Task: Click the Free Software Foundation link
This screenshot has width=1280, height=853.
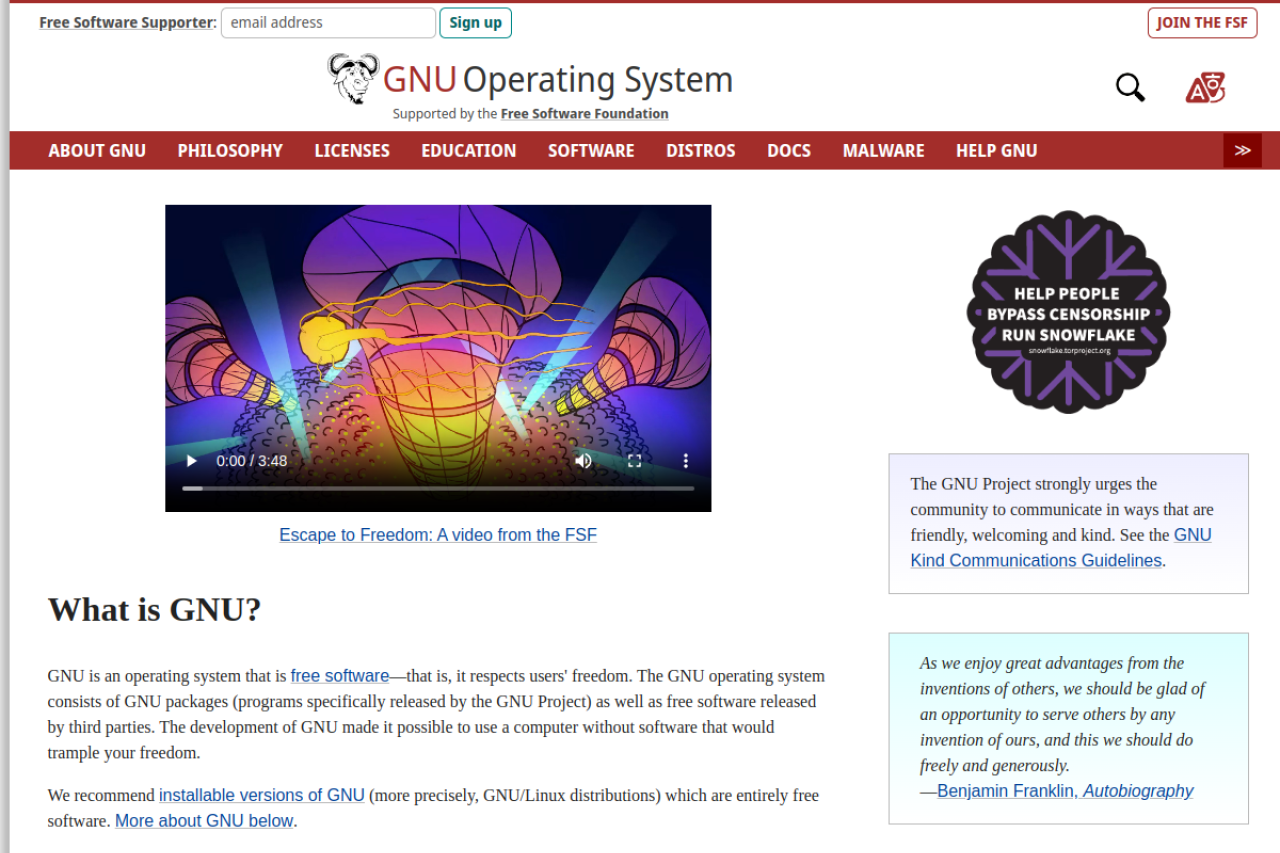Action: (584, 114)
